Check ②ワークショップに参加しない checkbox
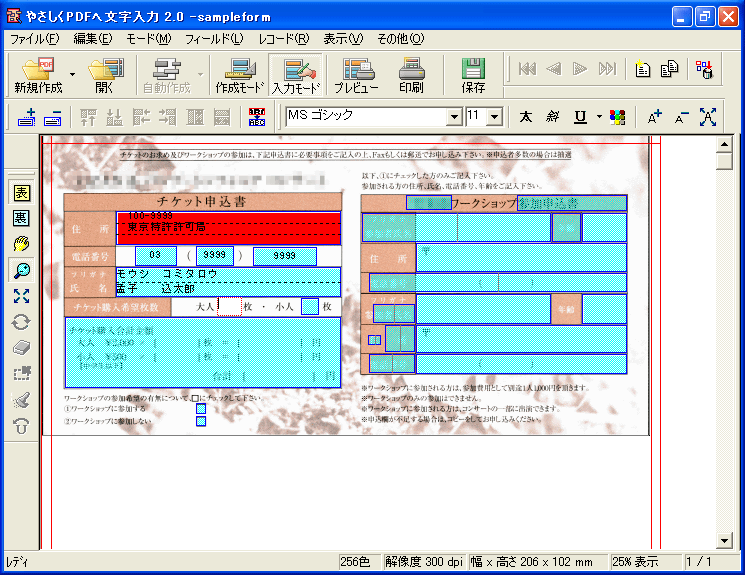 click(201, 421)
